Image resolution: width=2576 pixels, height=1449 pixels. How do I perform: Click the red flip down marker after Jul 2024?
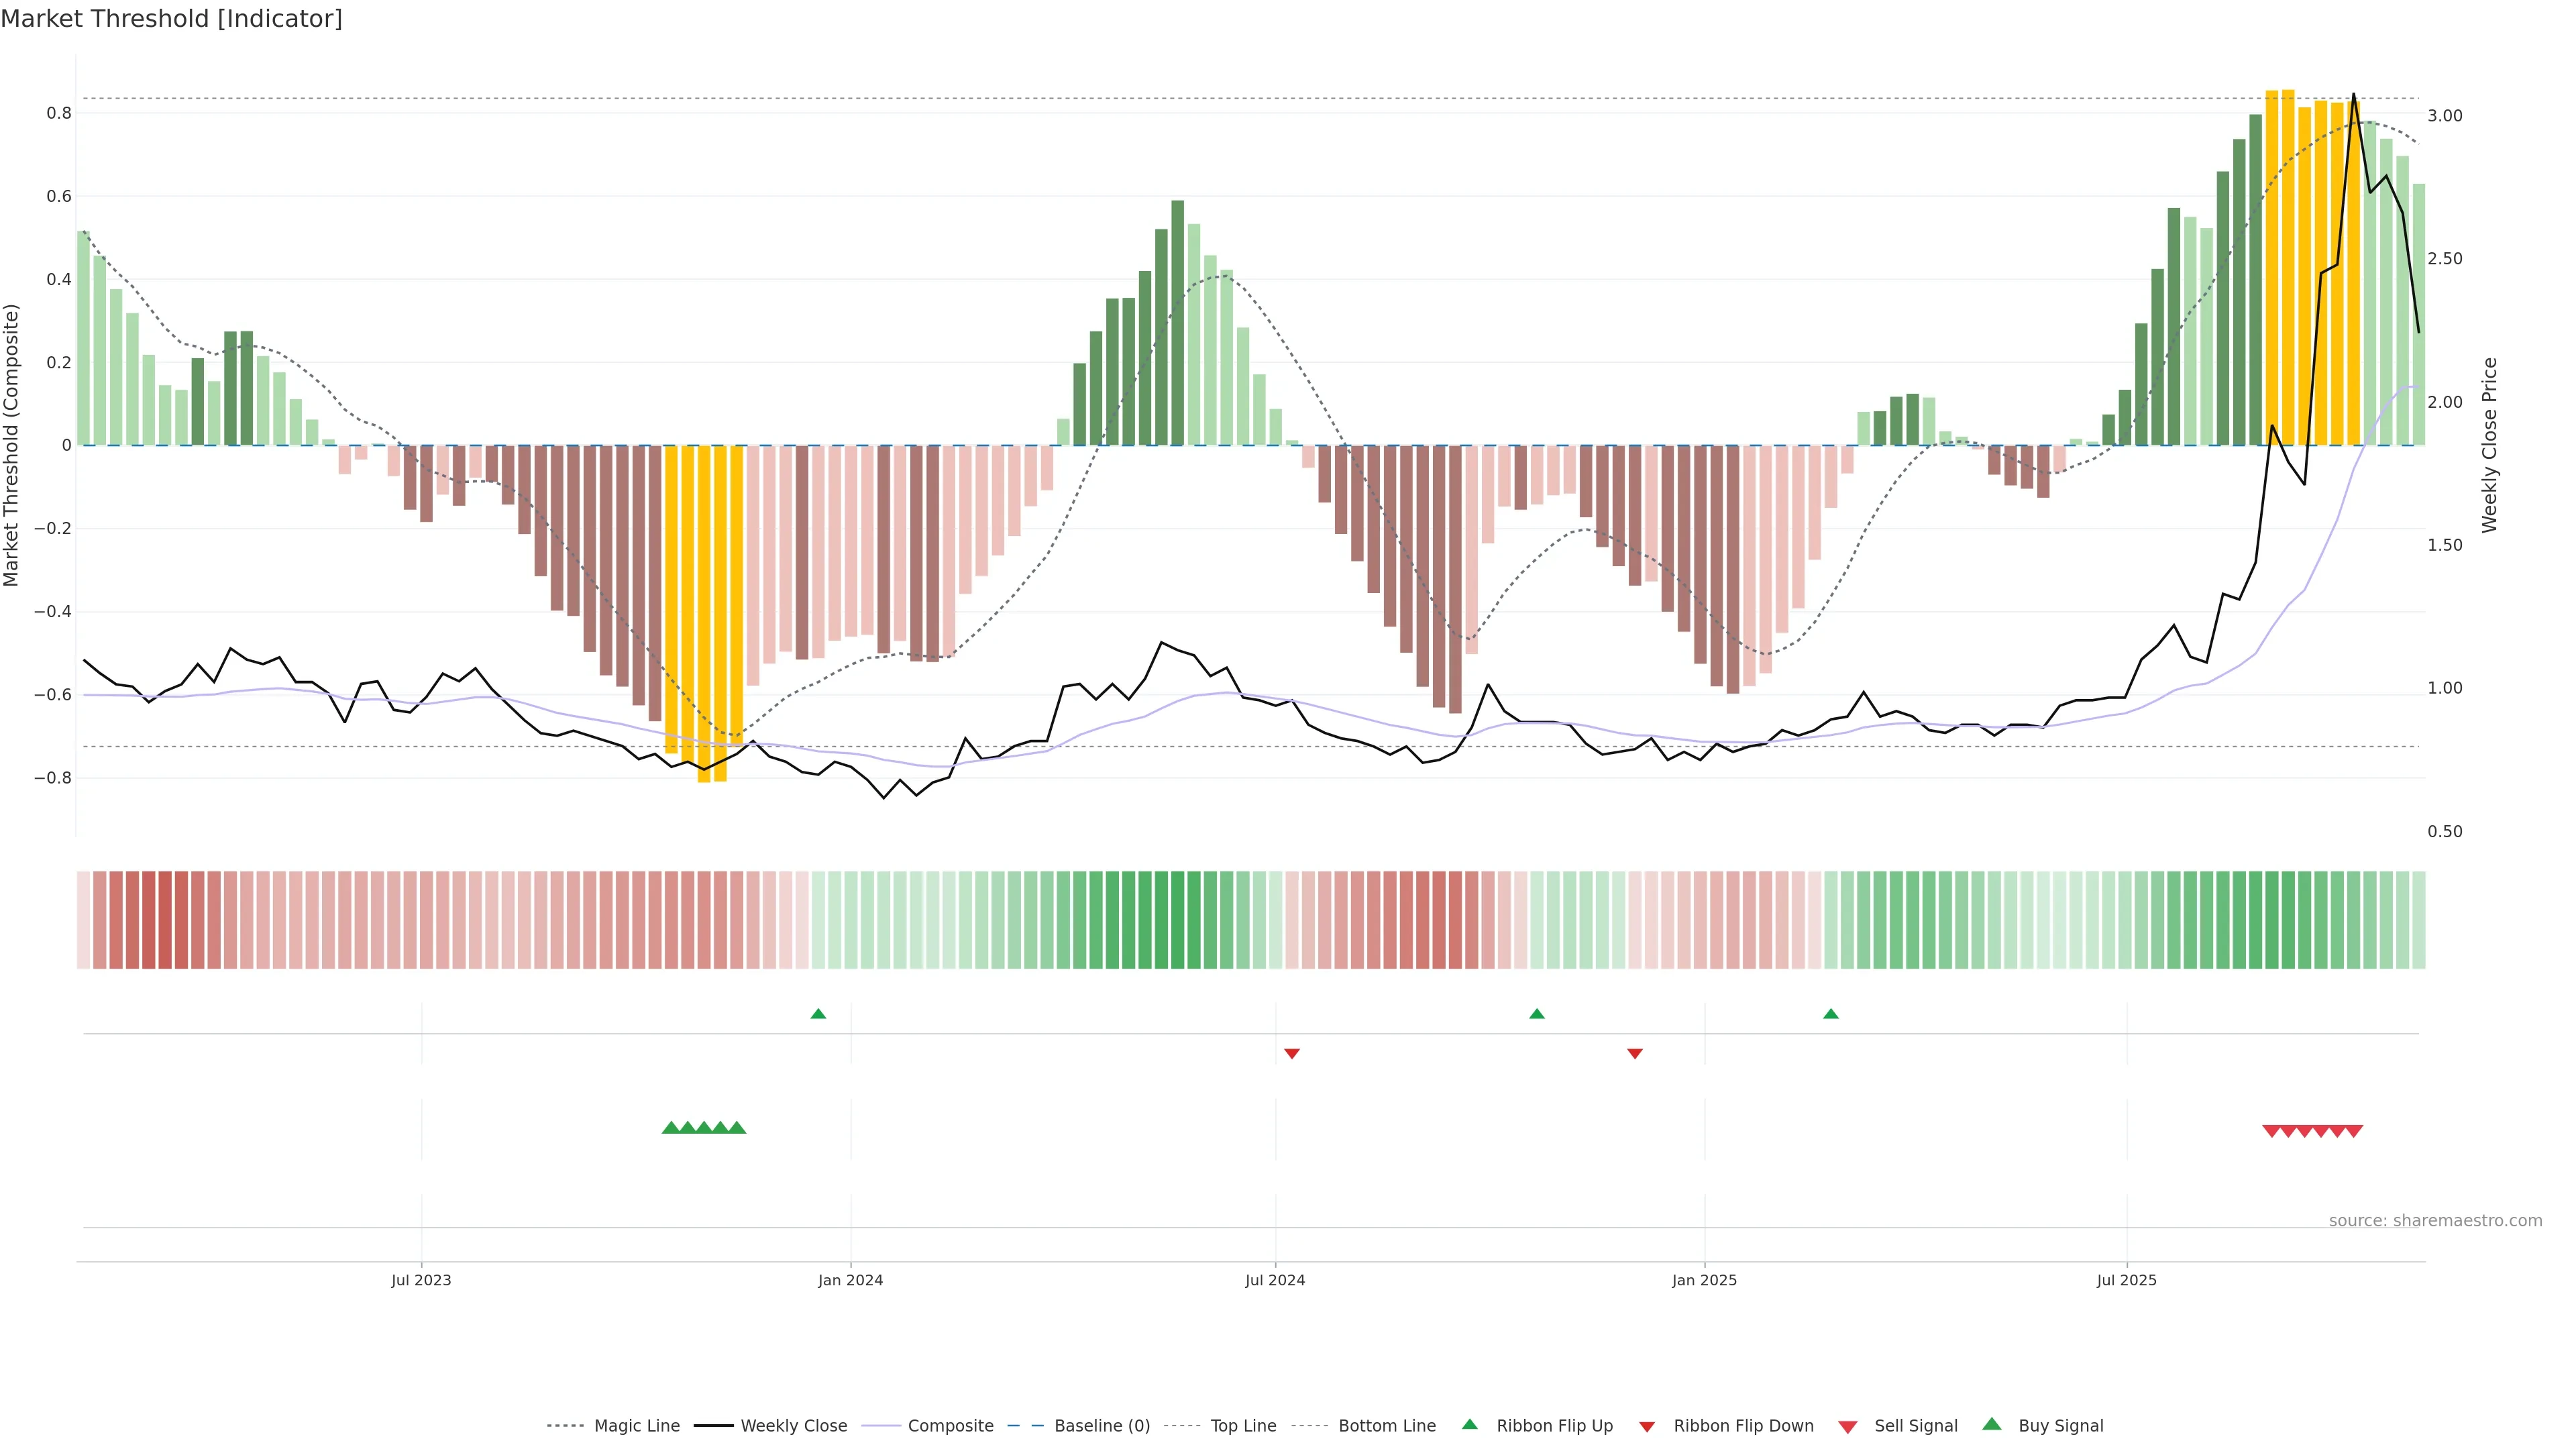click(x=1291, y=1053)
